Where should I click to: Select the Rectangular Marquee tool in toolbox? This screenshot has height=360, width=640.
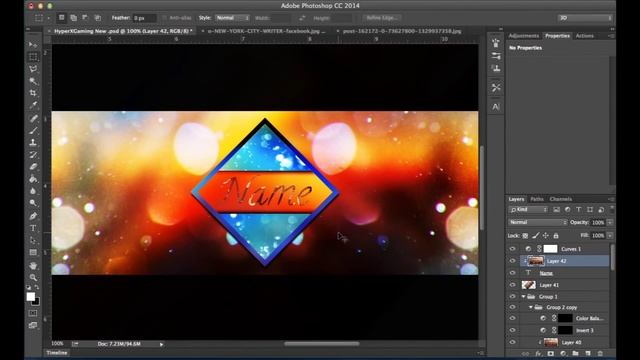pos(33,56)
